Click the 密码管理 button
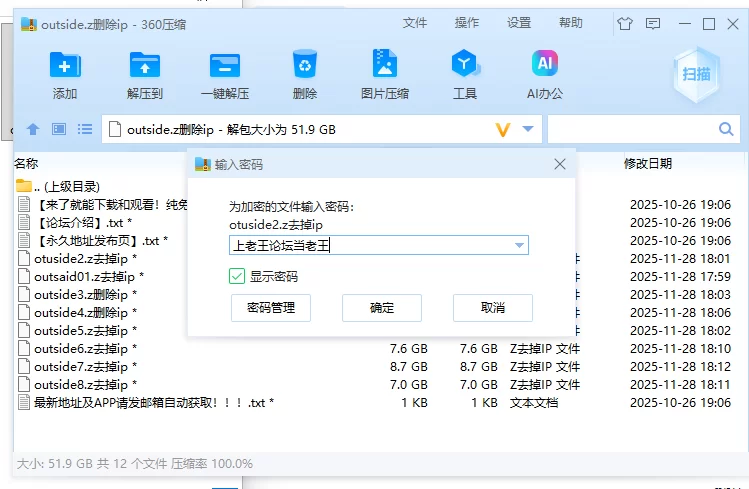The width and height of the screenshot is (749, 489). (270, 307)
